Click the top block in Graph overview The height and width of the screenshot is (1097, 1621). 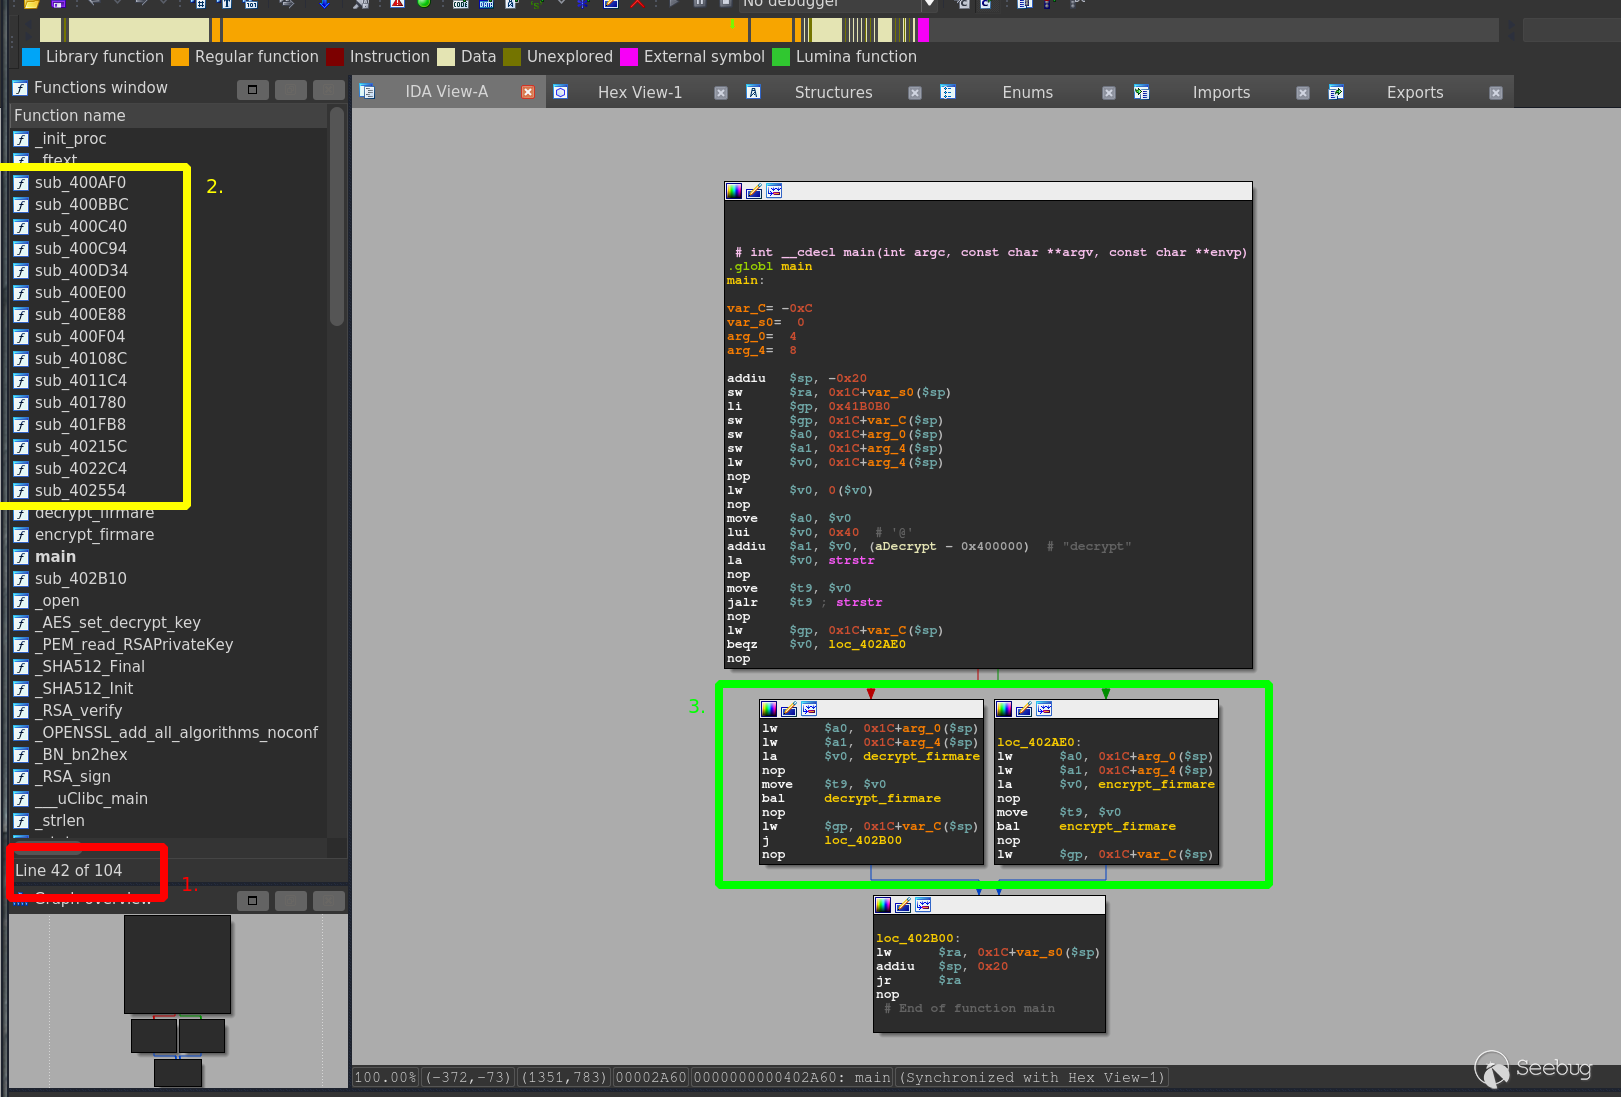coord(177,964)
